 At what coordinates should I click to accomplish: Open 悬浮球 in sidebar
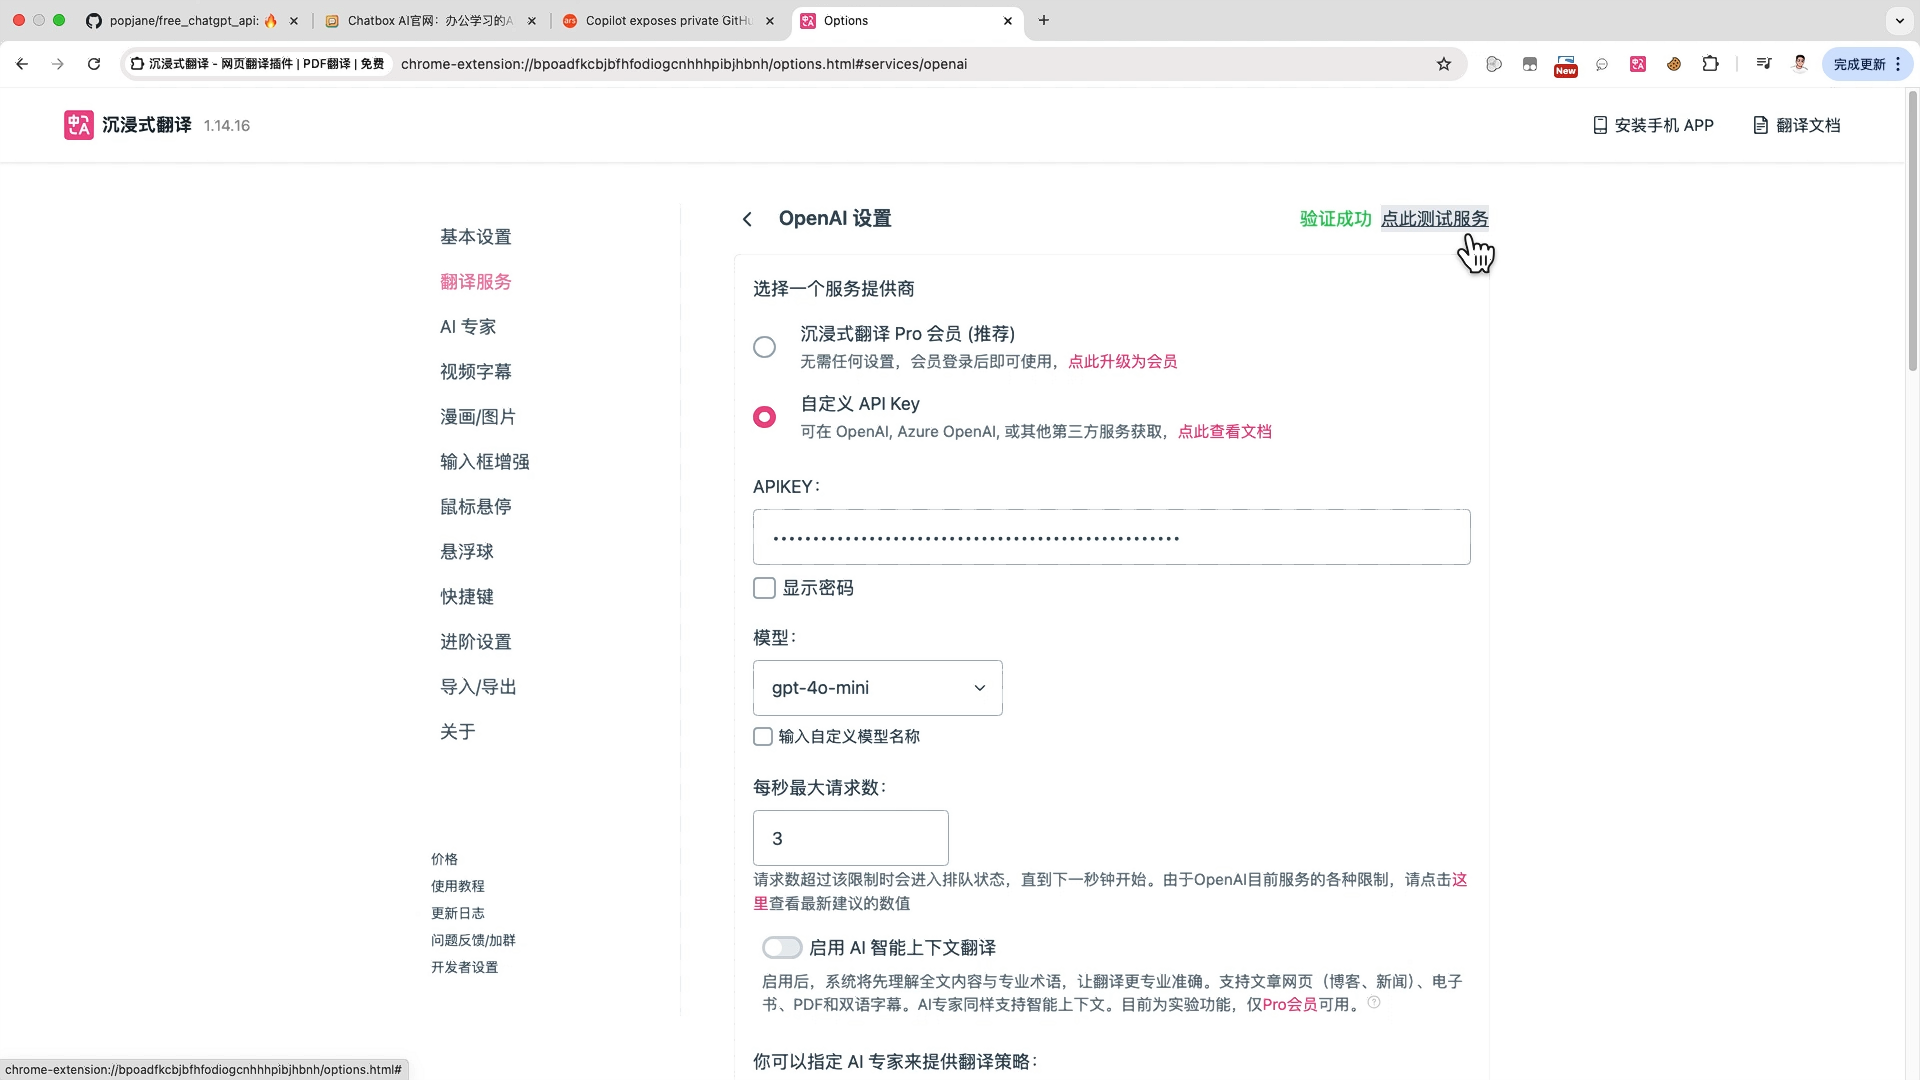click(x=467, y=552)
